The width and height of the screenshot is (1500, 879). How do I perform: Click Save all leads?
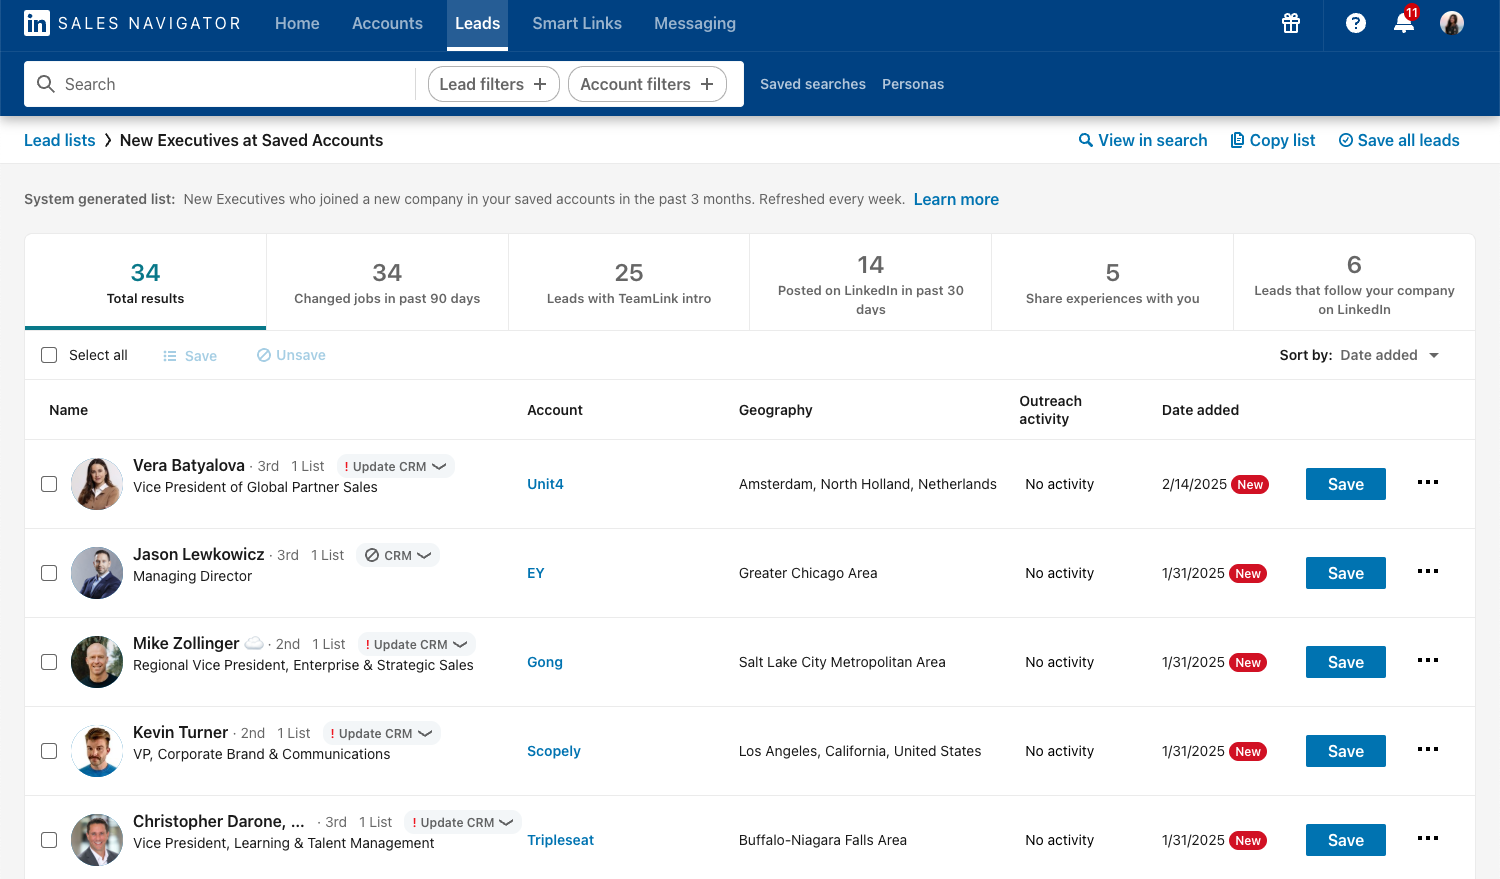point(1399,140)
